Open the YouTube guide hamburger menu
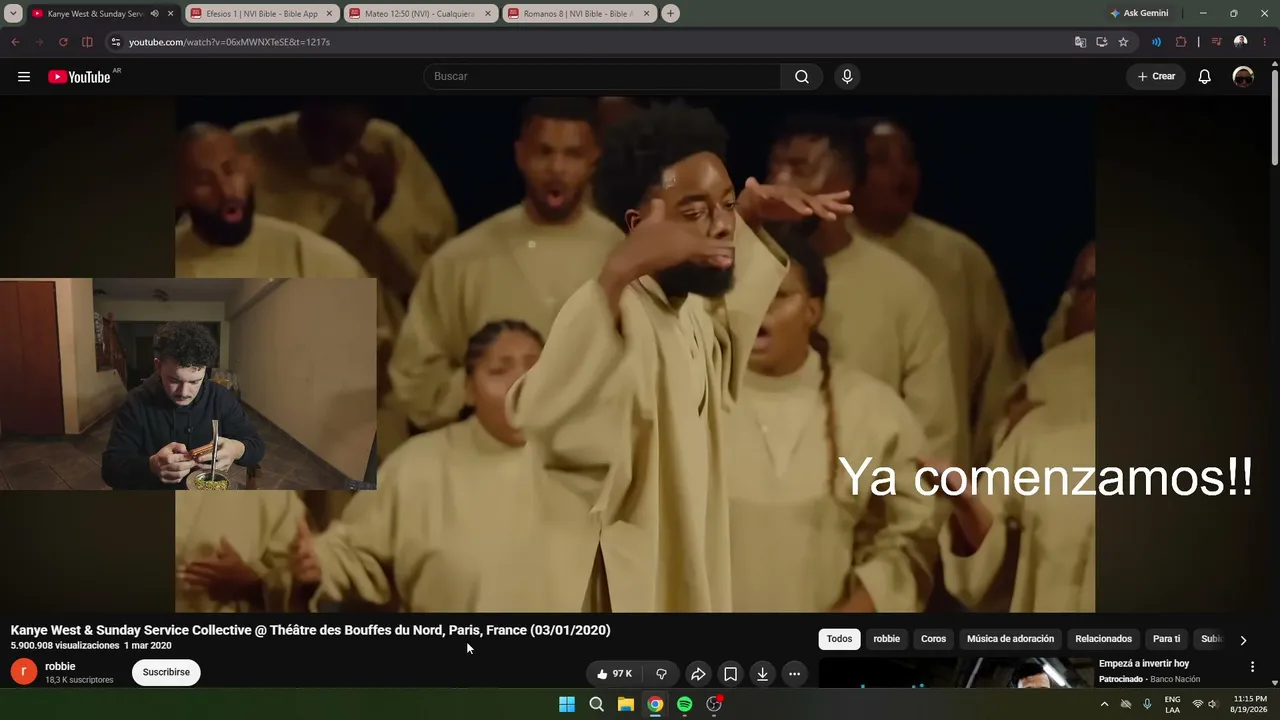The height and width of the screenshot is (720, 1280). click(24, 77)
